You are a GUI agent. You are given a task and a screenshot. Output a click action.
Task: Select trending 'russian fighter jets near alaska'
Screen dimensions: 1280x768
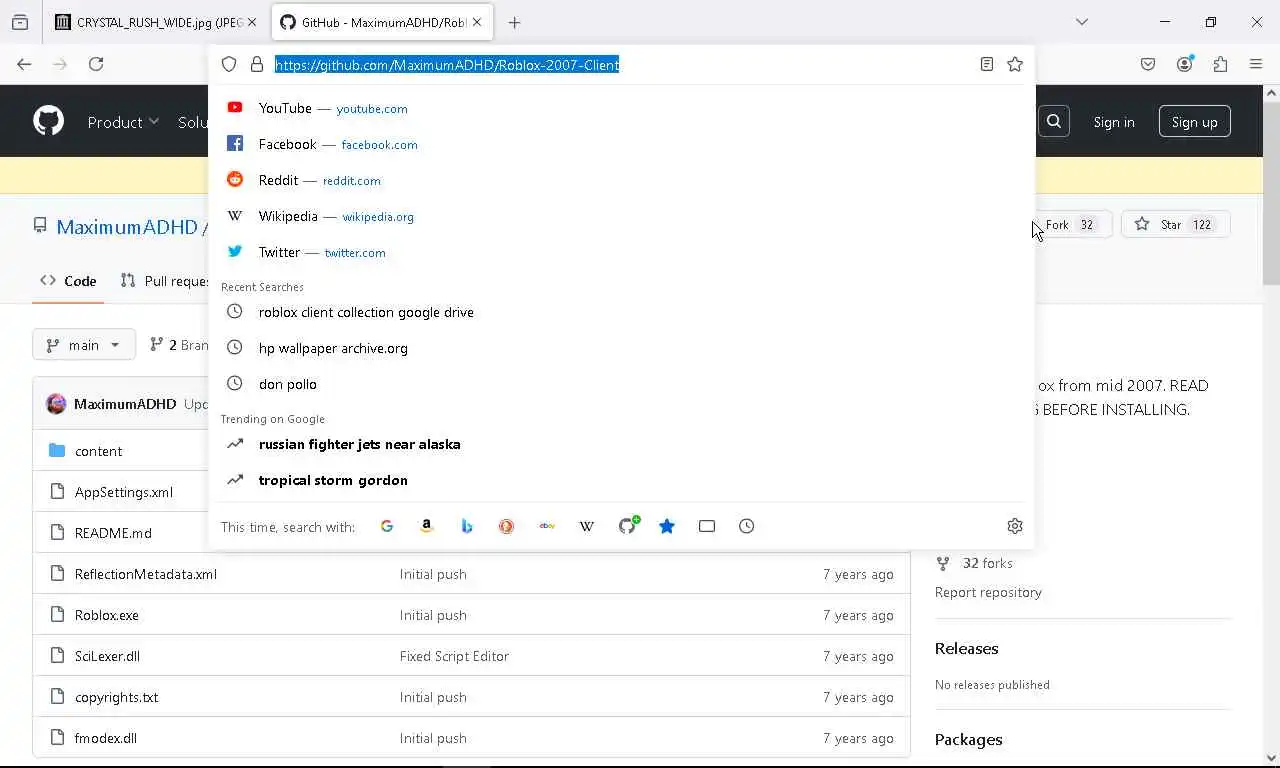tap(621, 444)
